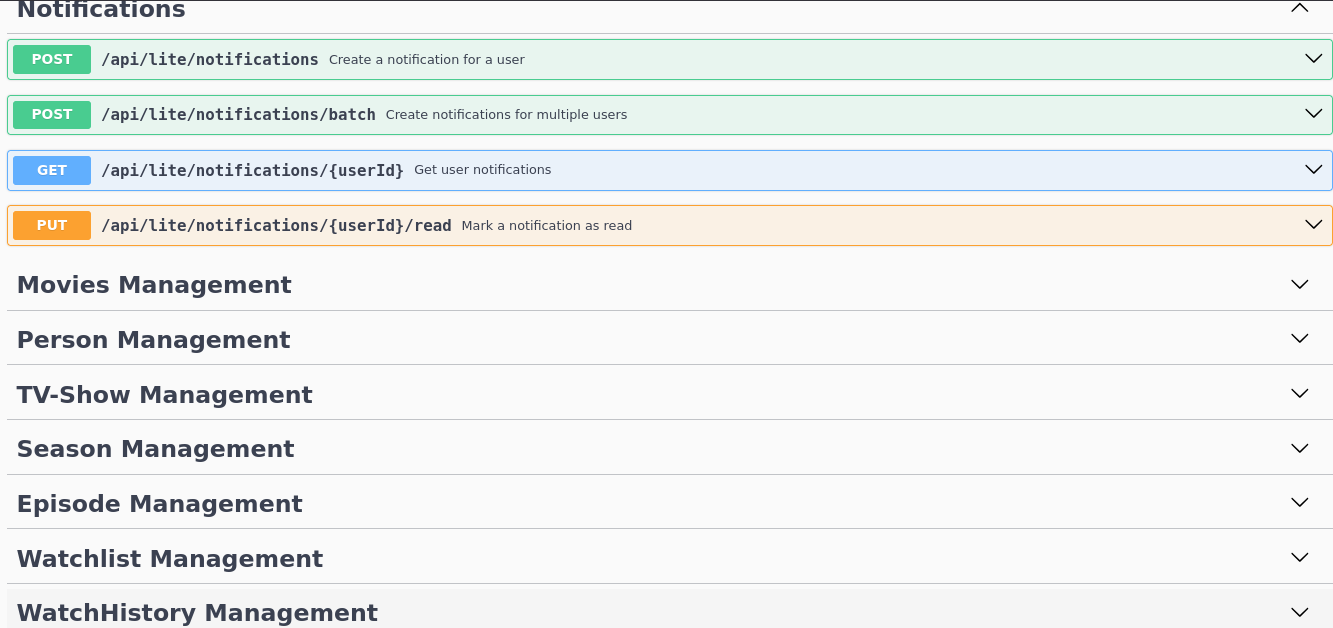Expand the notifications batch endpoint arrow
The image size is (1333, 628).
pyautogui.click(x=1313, y=114)
